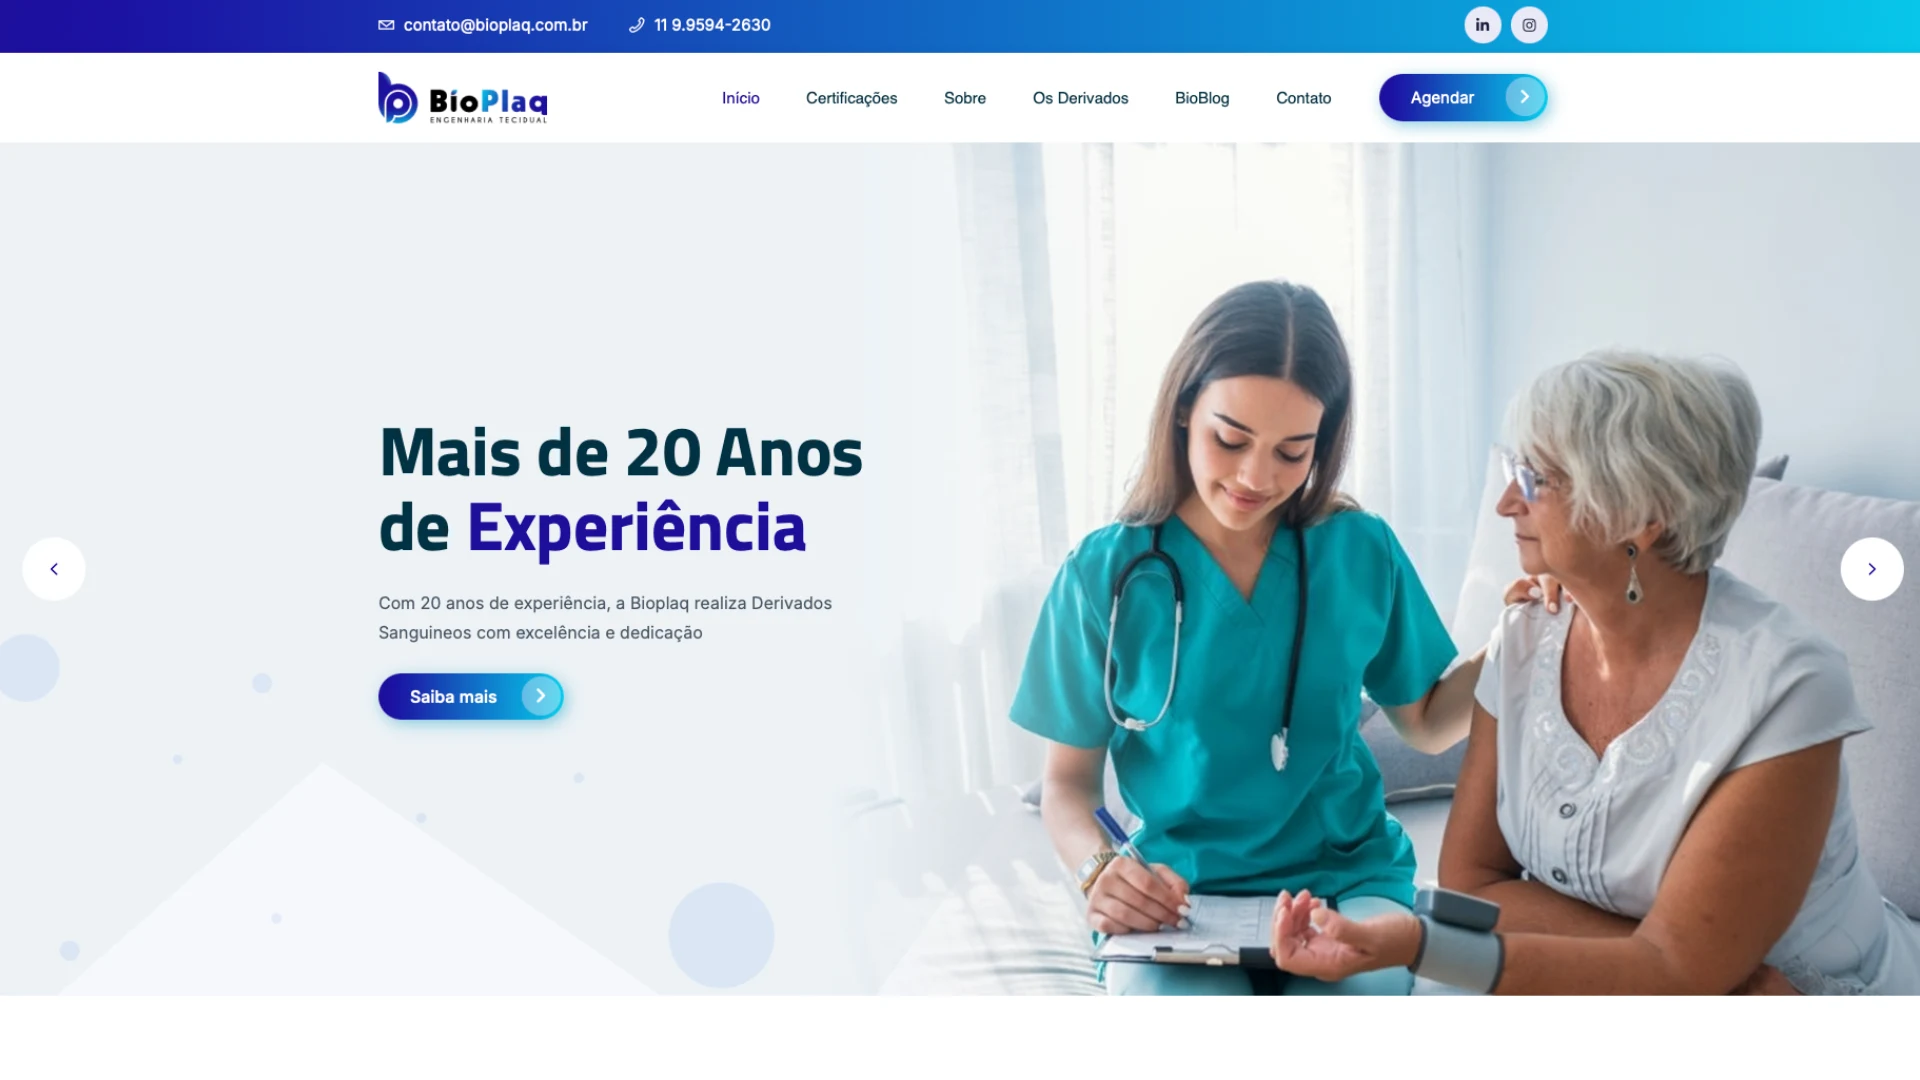Open the LinkedIn social icon
Image resolution: width=1920 pixels, height=1080 pixels.
pyautogui.click(x=1482, y=25)
